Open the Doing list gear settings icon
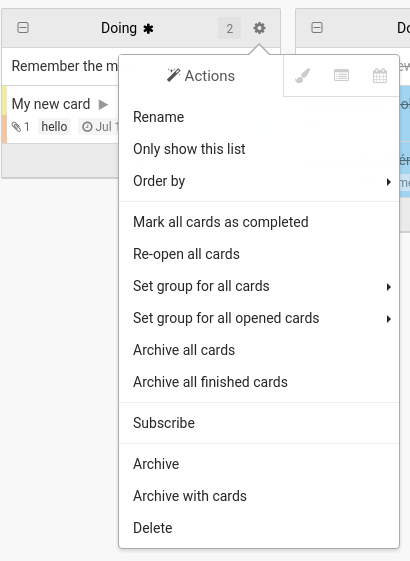Viewport: 410px width, 561px height. point(259,28)
